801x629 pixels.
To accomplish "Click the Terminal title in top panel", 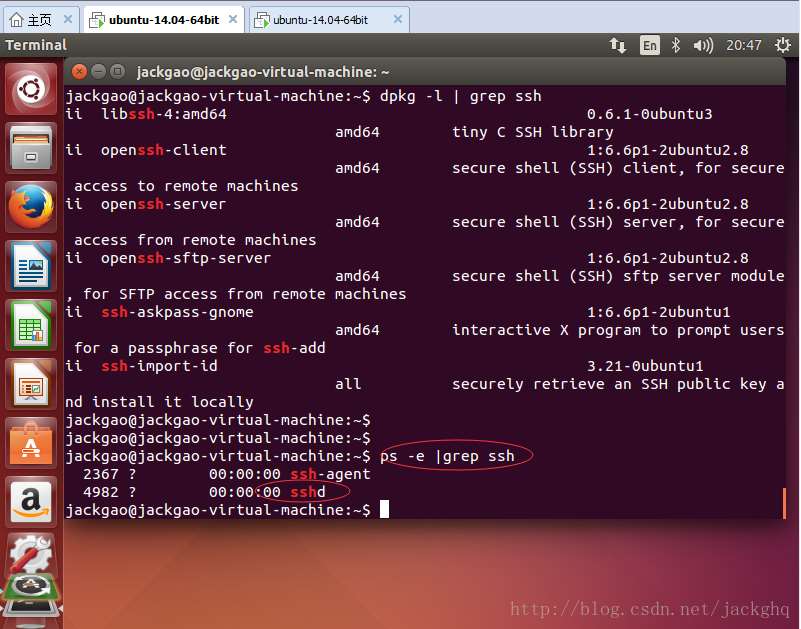I will tap(36, 45).
